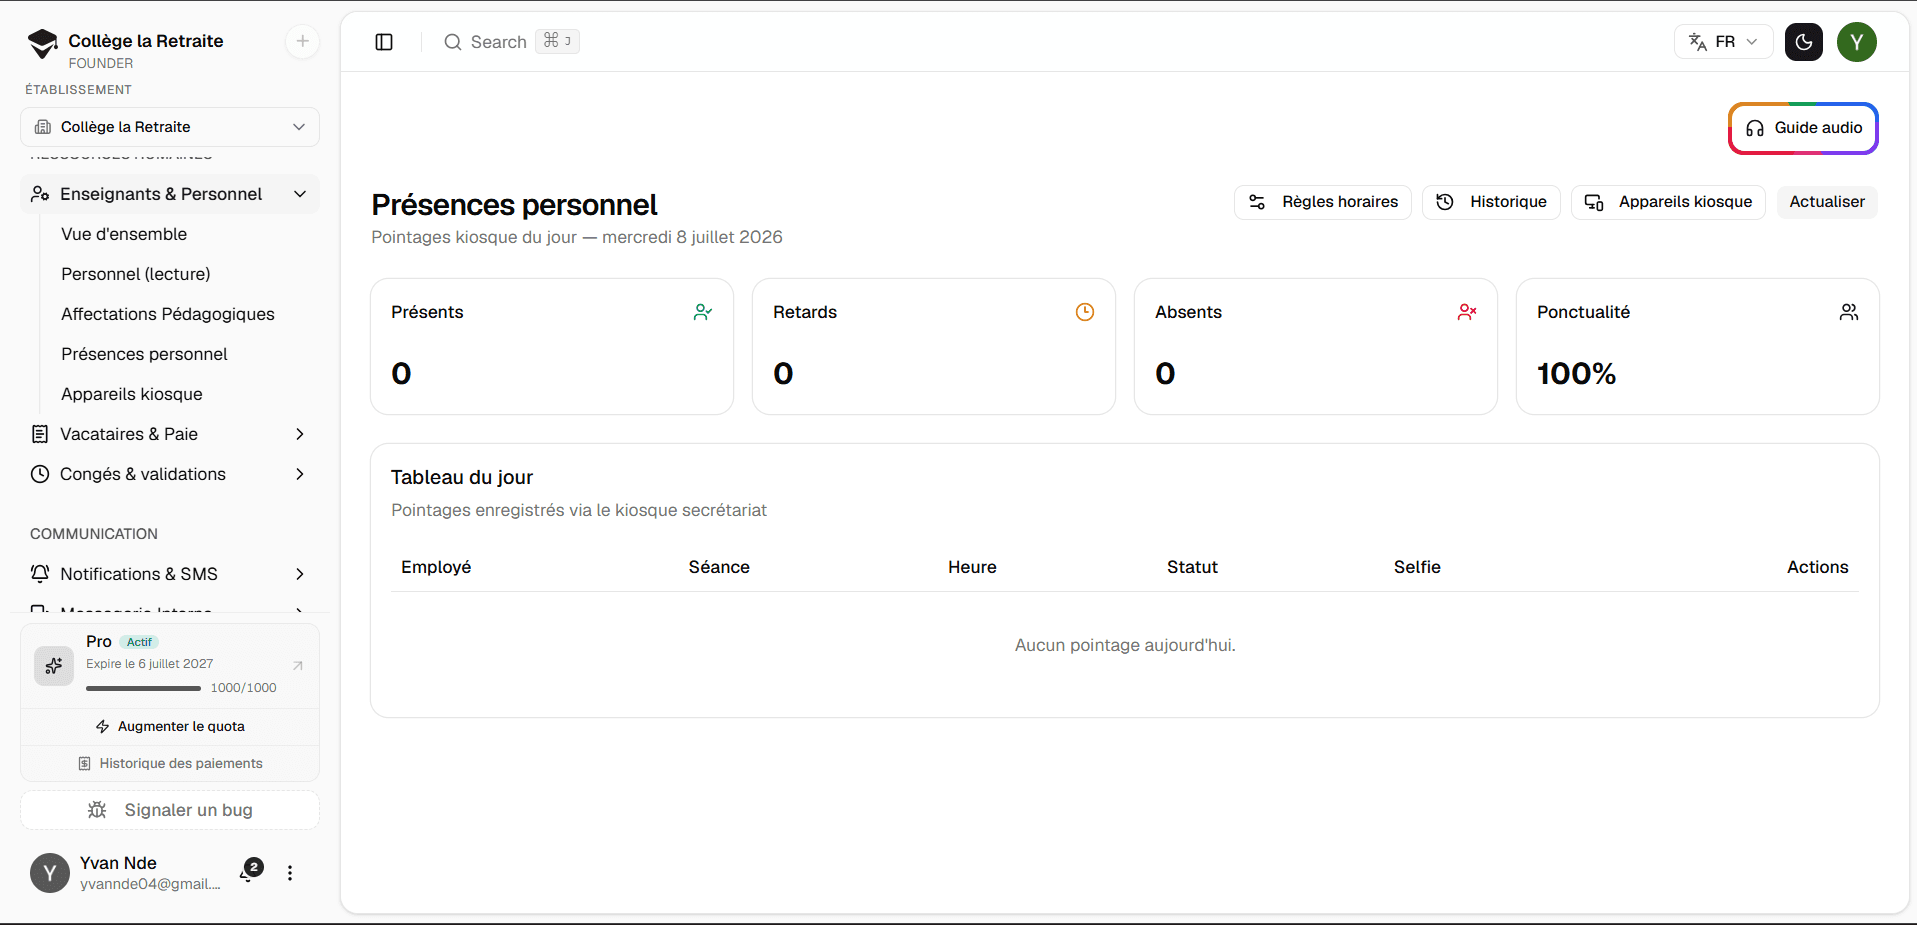
Task: Toggle the sidebar panel icon
Action: coord(384,42)
